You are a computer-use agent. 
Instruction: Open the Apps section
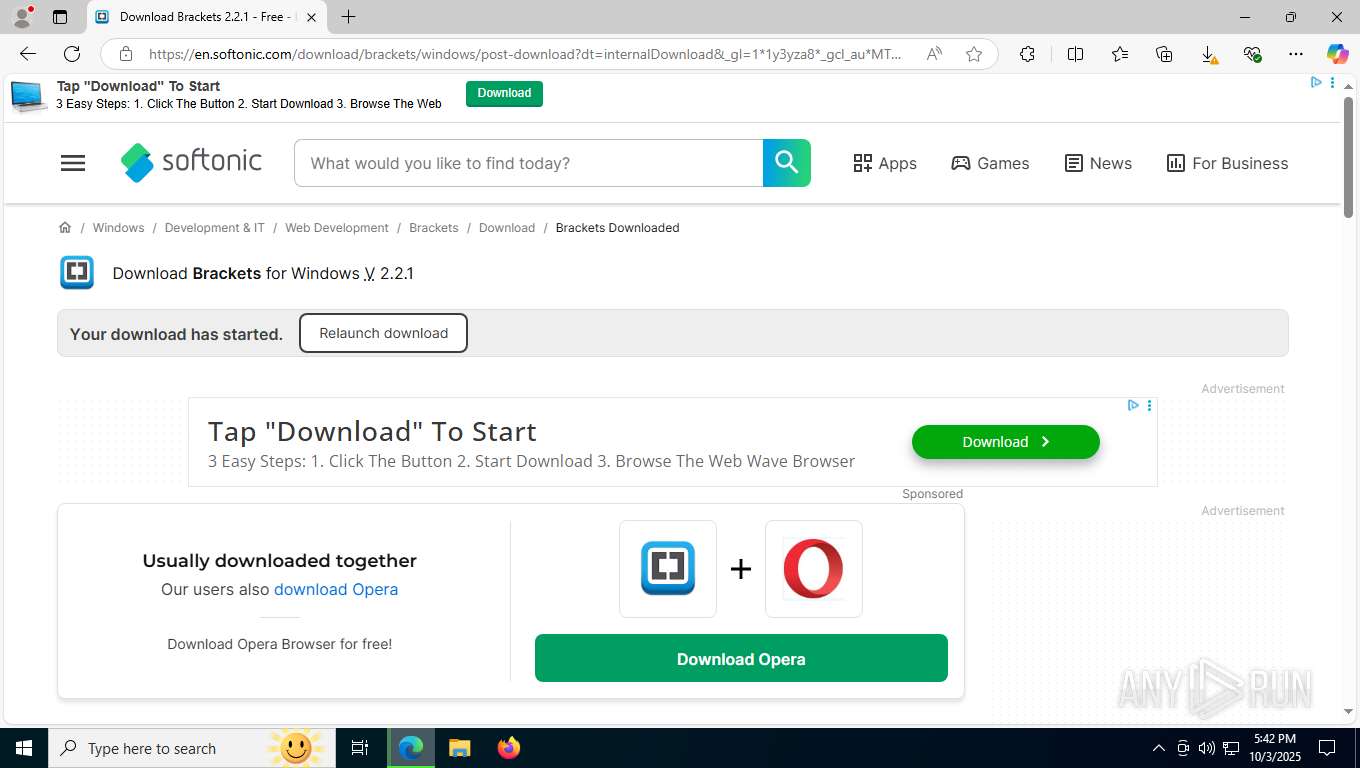(x=885, y=163)
